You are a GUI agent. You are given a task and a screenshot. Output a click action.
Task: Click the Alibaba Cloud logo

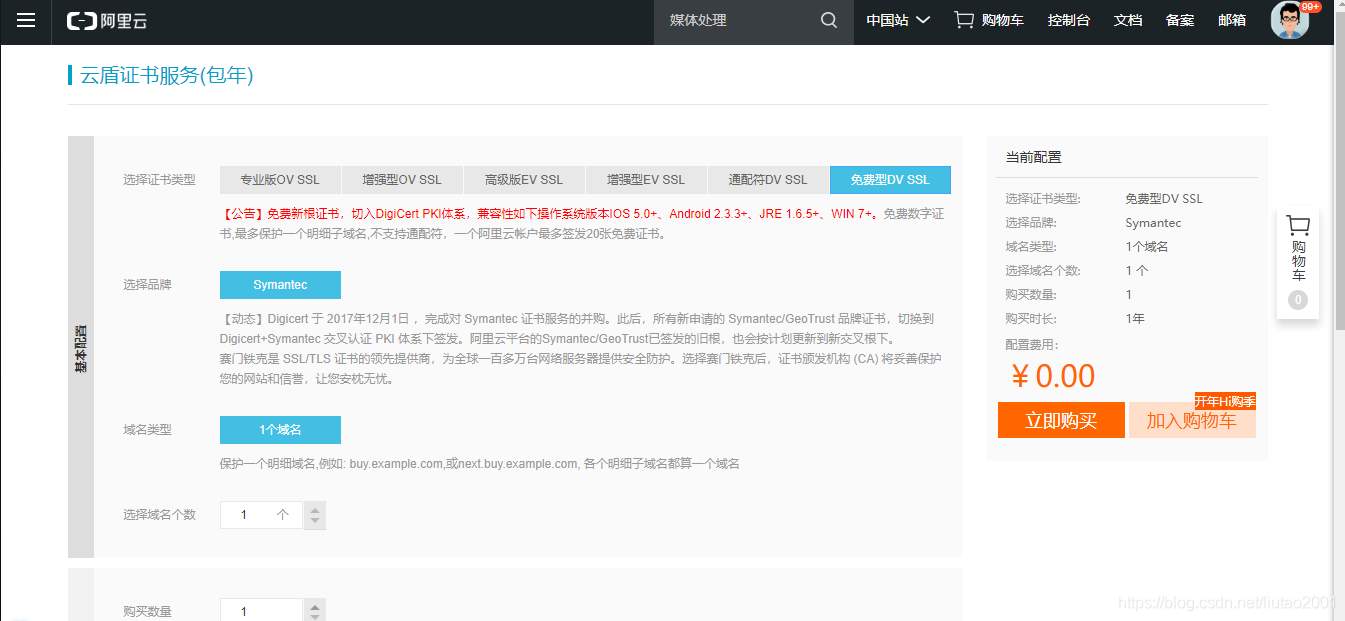tap(107, 21)
